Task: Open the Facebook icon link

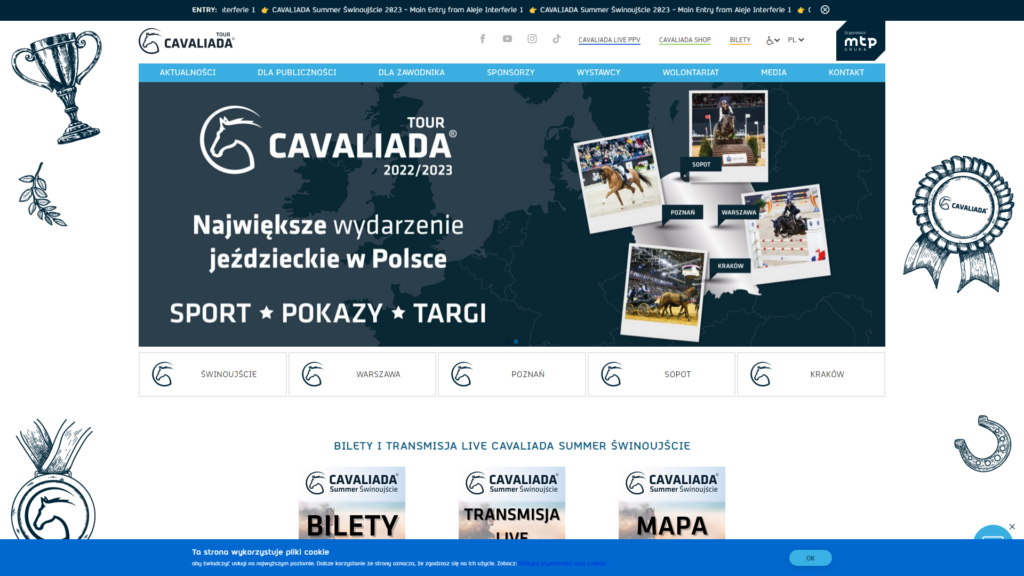Action: tap(483, 39)
